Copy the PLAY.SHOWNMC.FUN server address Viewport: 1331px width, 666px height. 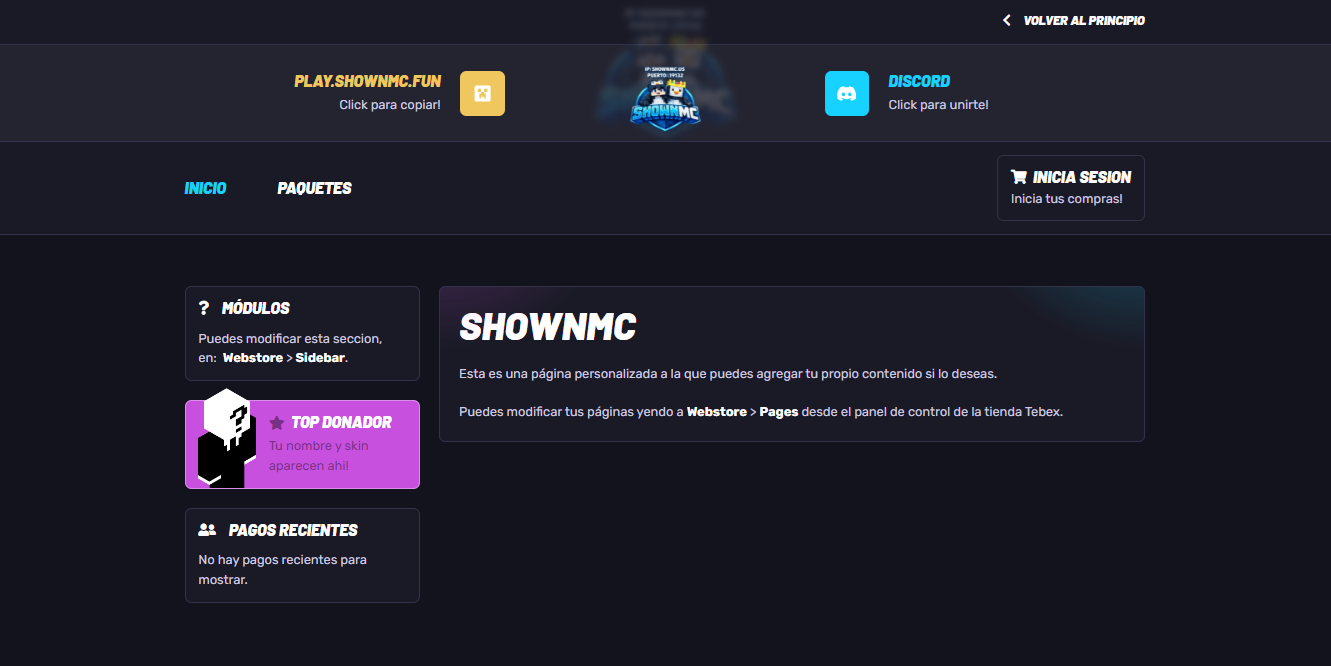click(x=367, y=81)
